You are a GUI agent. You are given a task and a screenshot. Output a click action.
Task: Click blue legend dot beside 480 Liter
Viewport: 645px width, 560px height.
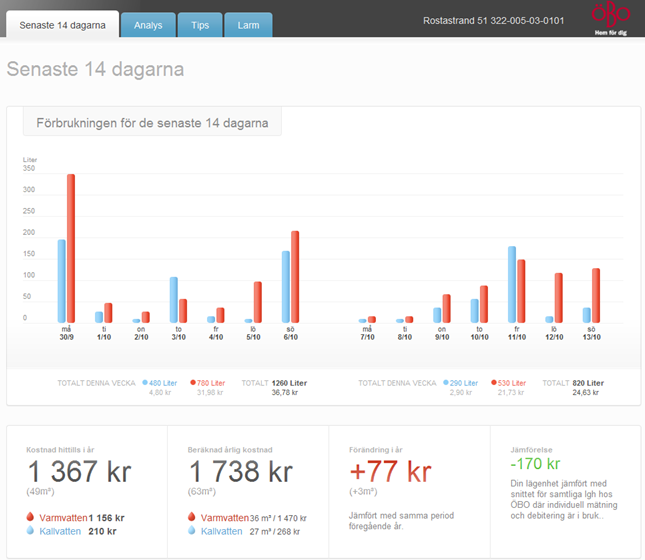(x=145, y=383)
